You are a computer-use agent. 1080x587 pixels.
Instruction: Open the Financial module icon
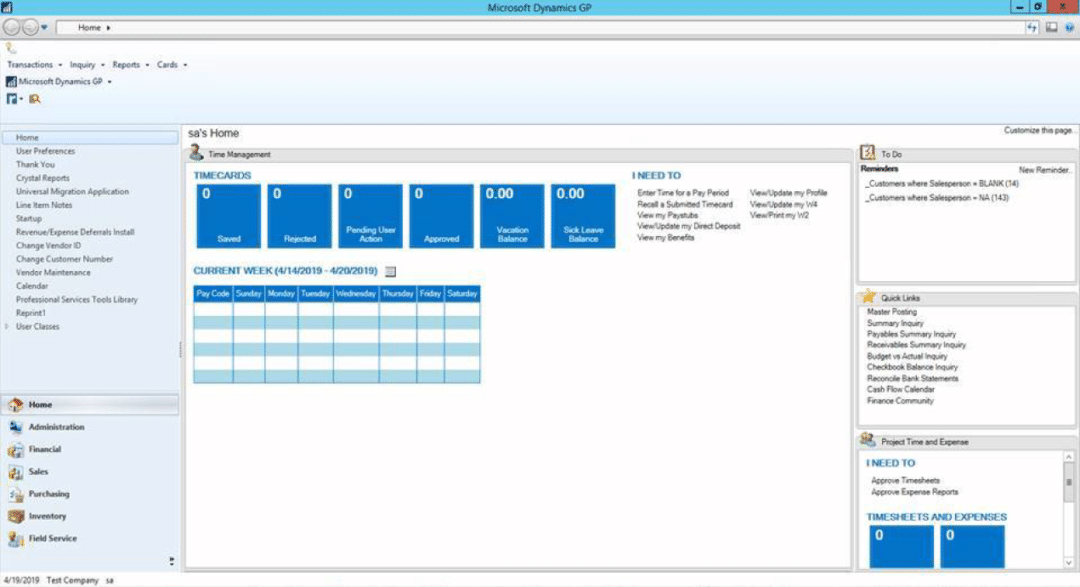[17, 449]
